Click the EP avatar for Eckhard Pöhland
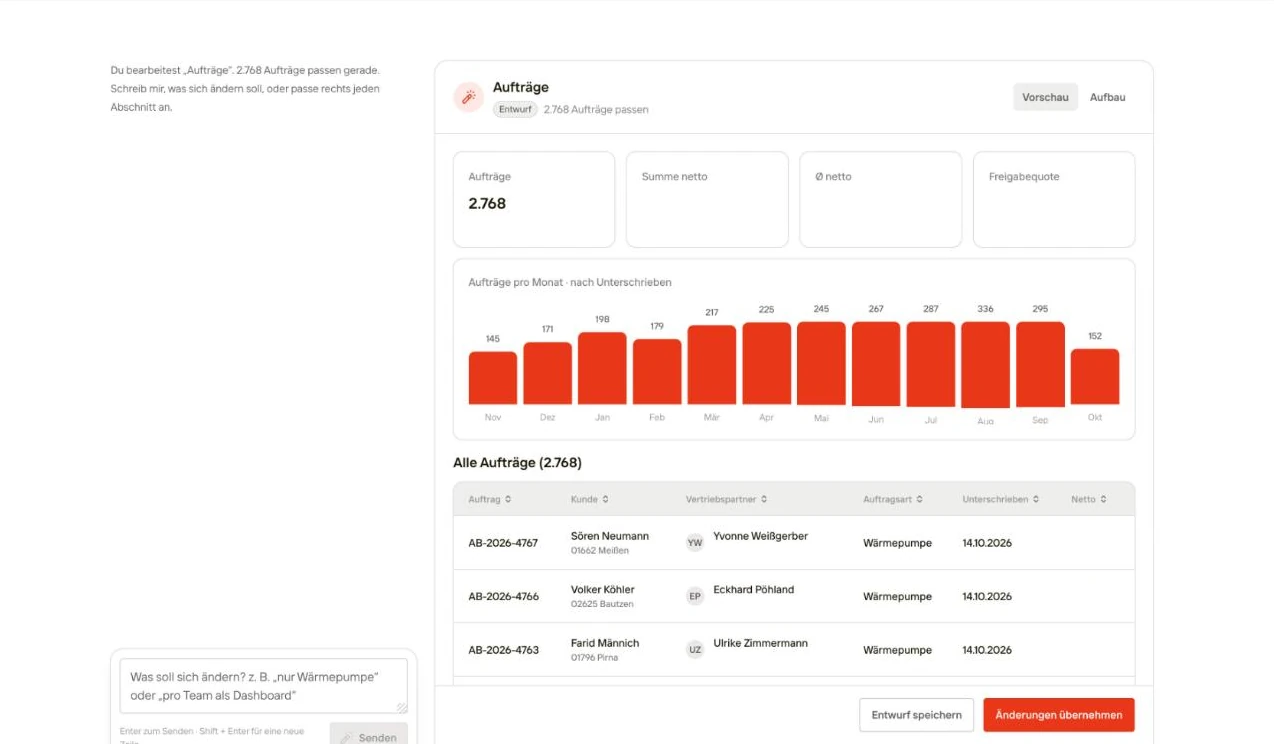The width and height of the screenshot is (1274, 744). (x=695, y=596)
